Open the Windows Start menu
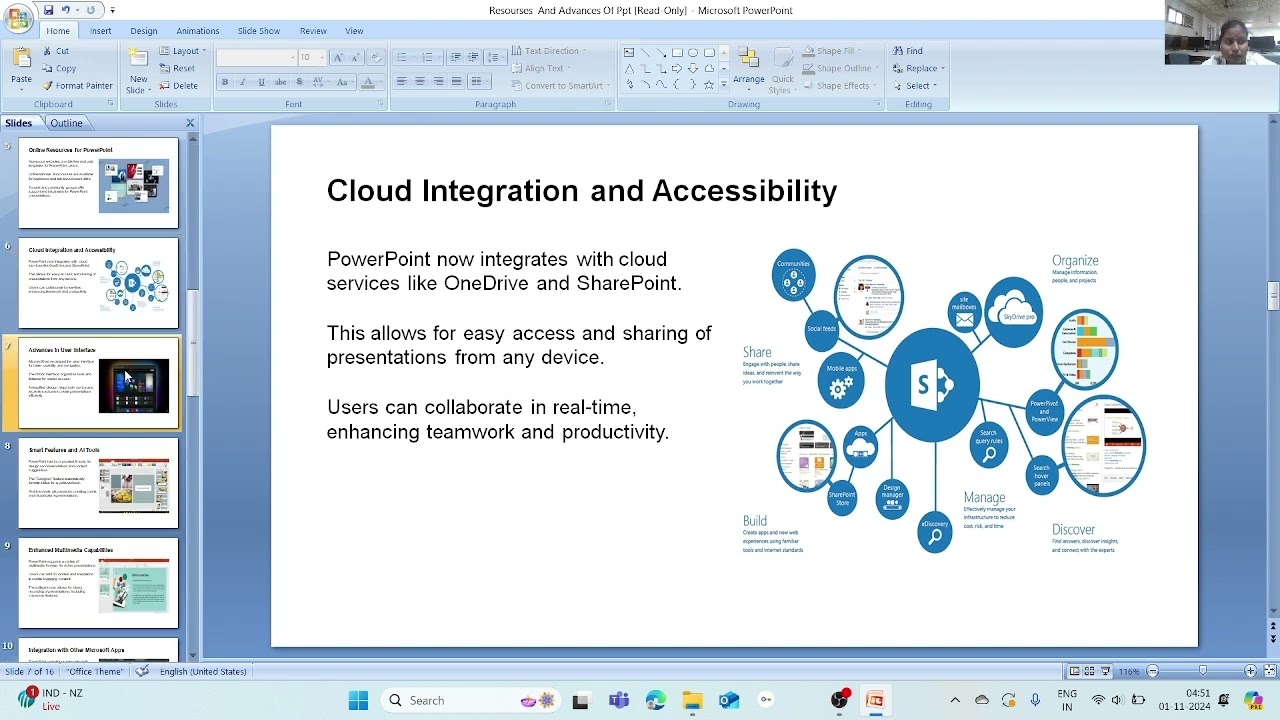 point(358,700)
